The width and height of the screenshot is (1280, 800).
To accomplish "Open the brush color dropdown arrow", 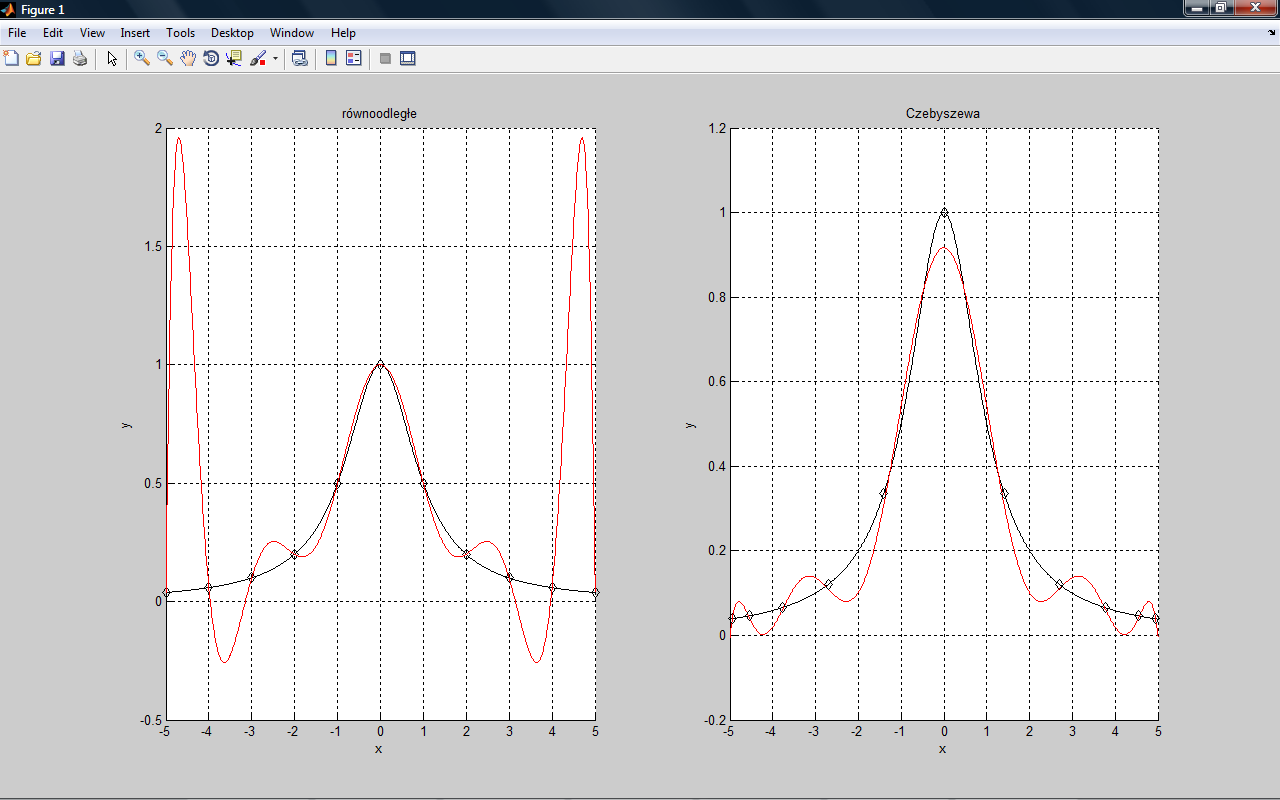I will point(275,59).
